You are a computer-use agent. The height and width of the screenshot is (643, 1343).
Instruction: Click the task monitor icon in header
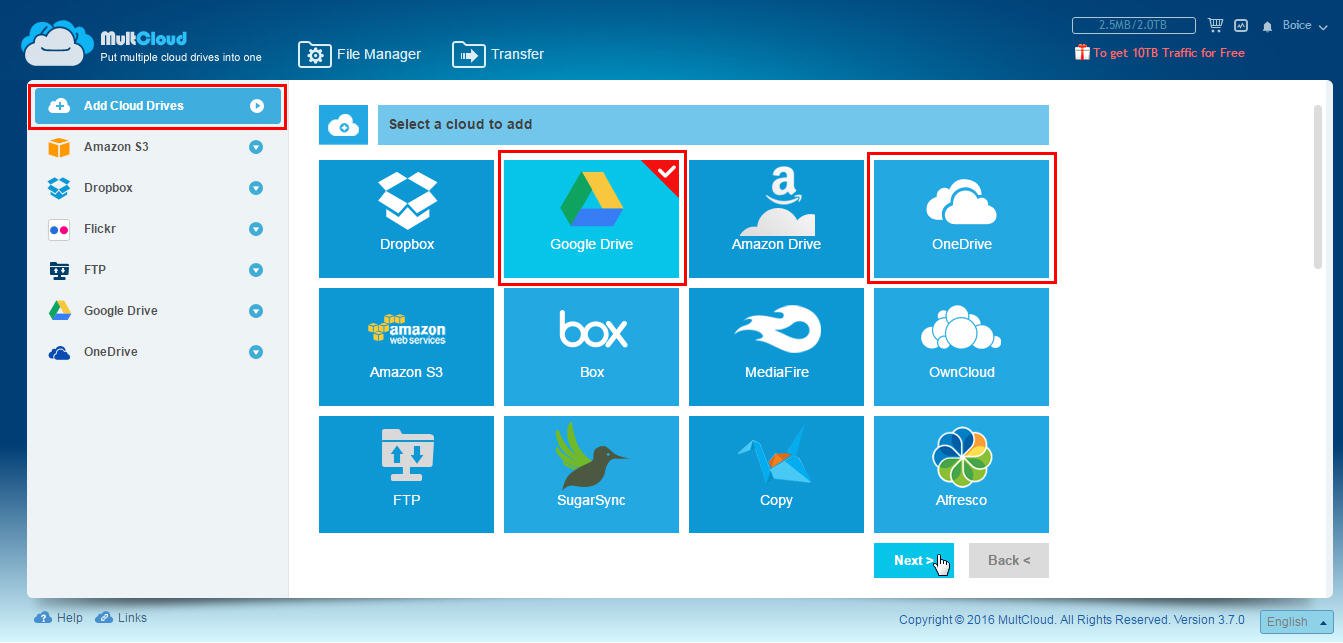pyautogui.click(x=1241, y=25)
